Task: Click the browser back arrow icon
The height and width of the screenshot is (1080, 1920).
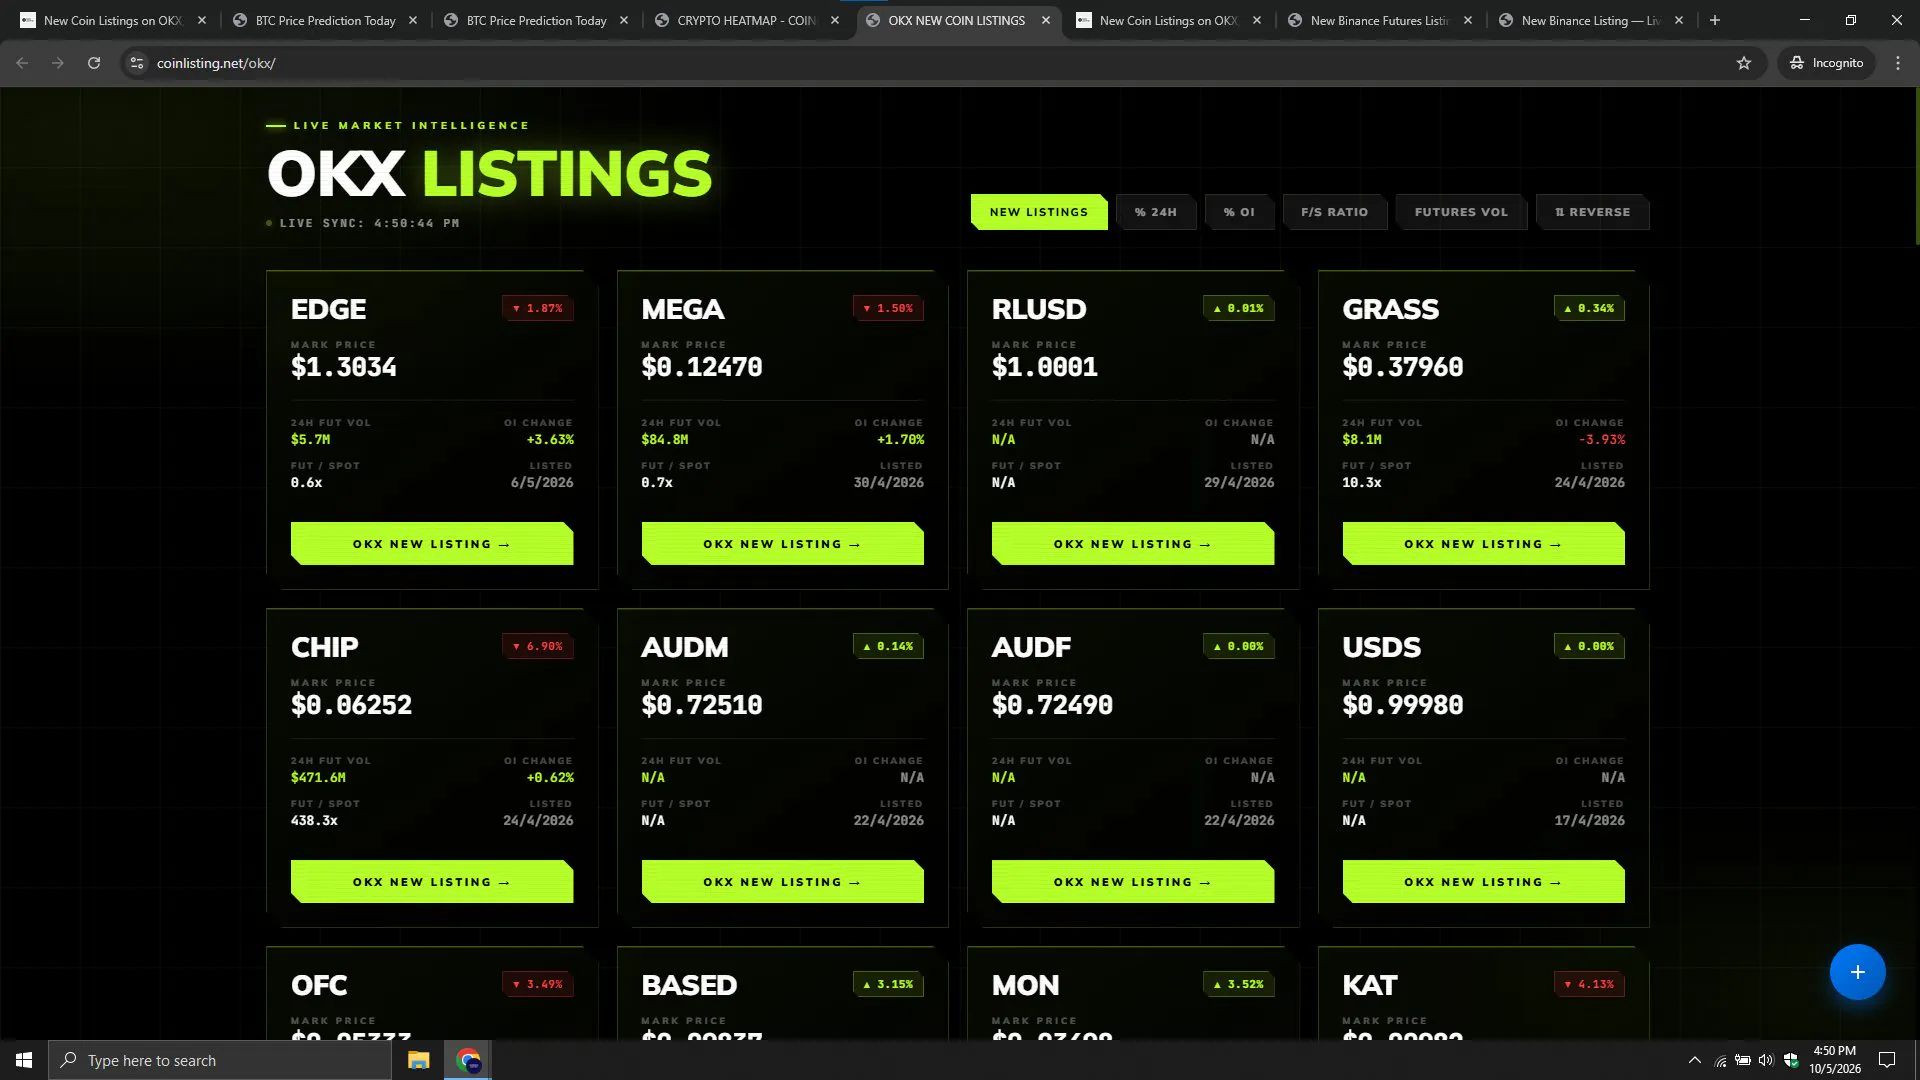Action: coord(22,63)
